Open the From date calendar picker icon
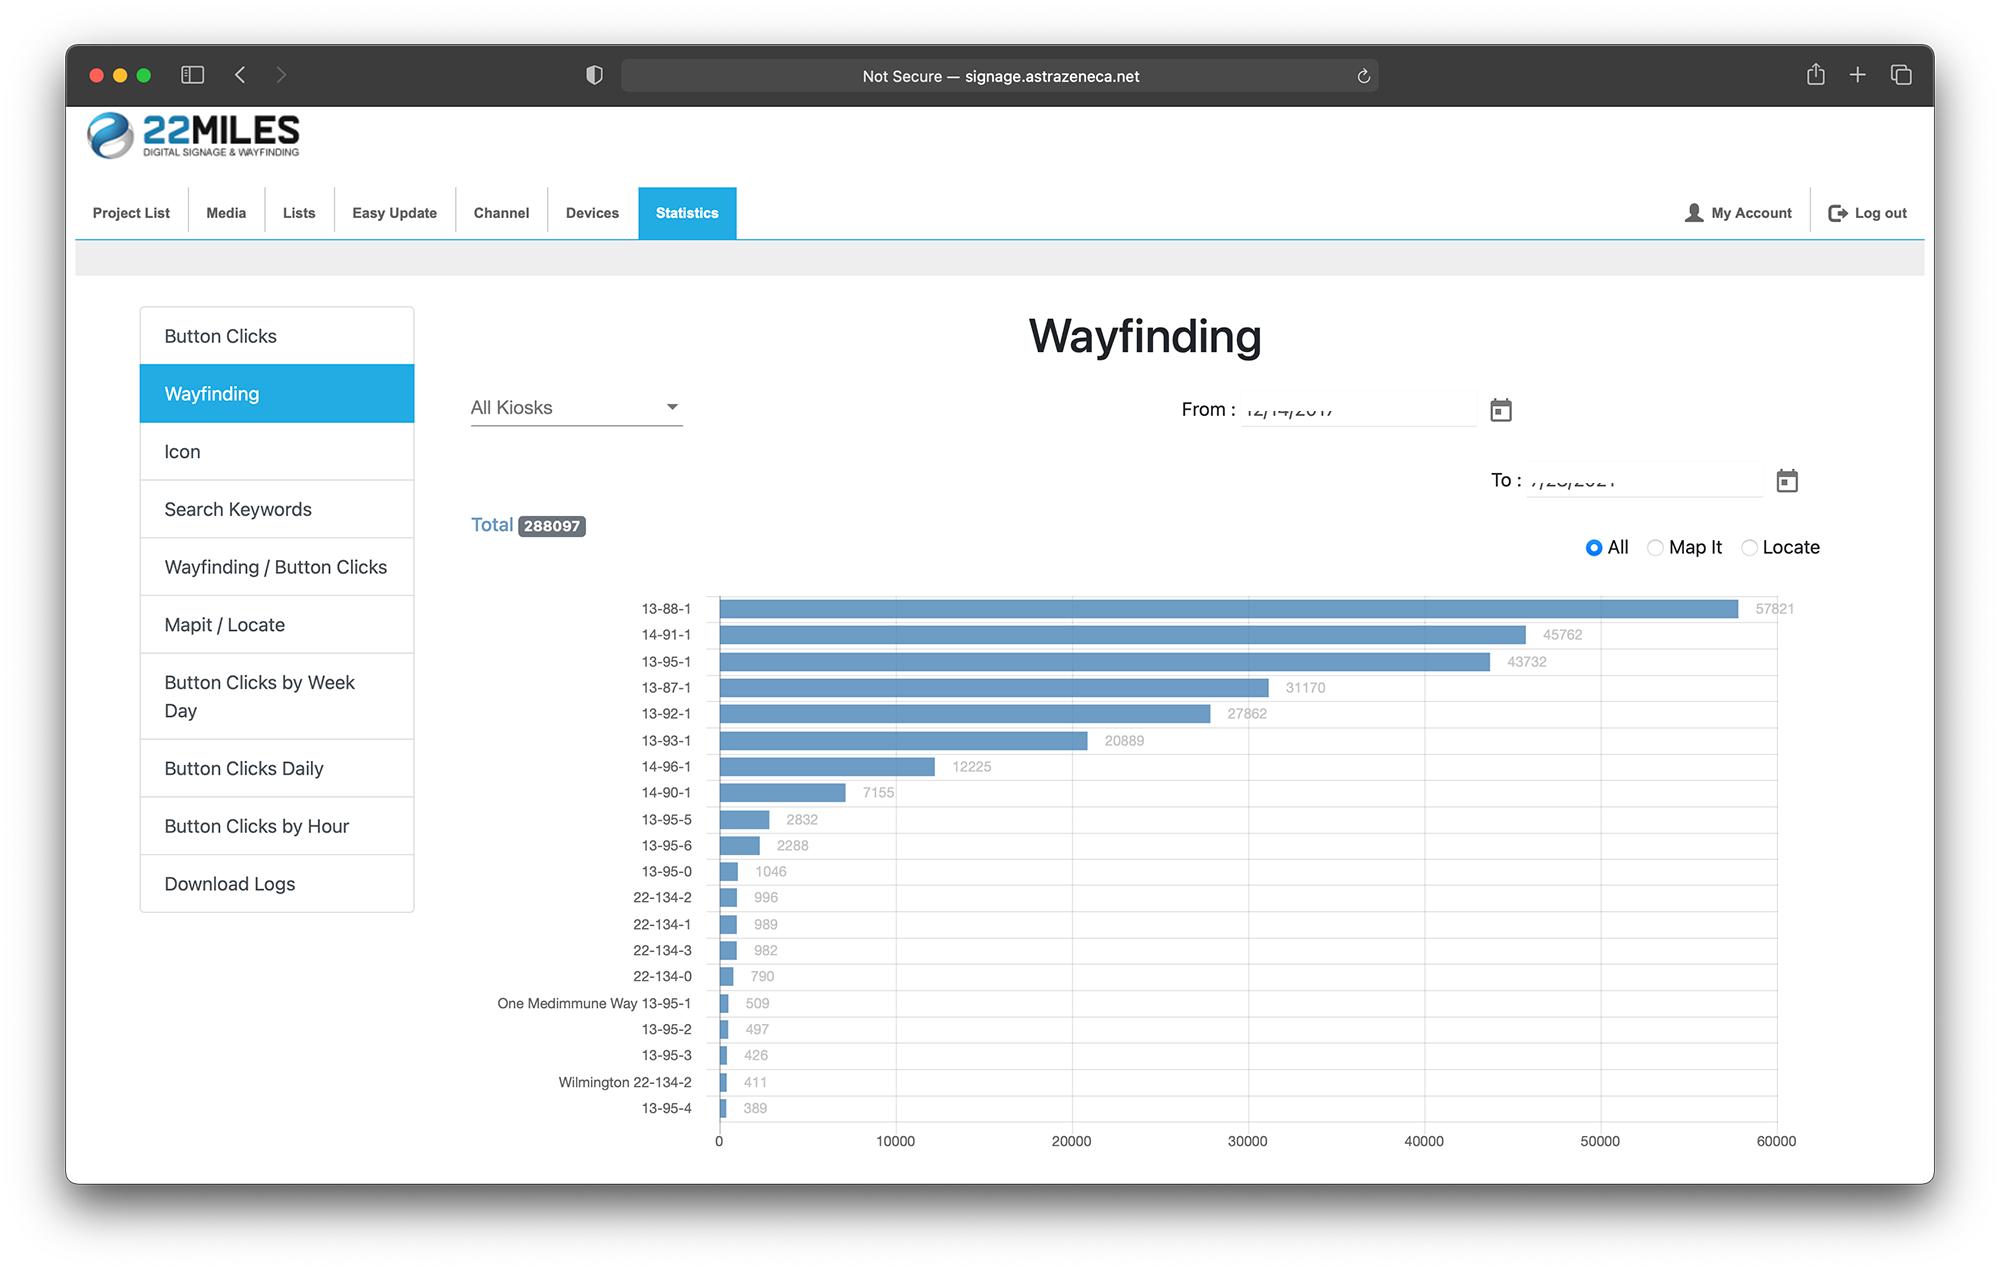This screenshot has width=2000, height=1271. coord(1500,410)
